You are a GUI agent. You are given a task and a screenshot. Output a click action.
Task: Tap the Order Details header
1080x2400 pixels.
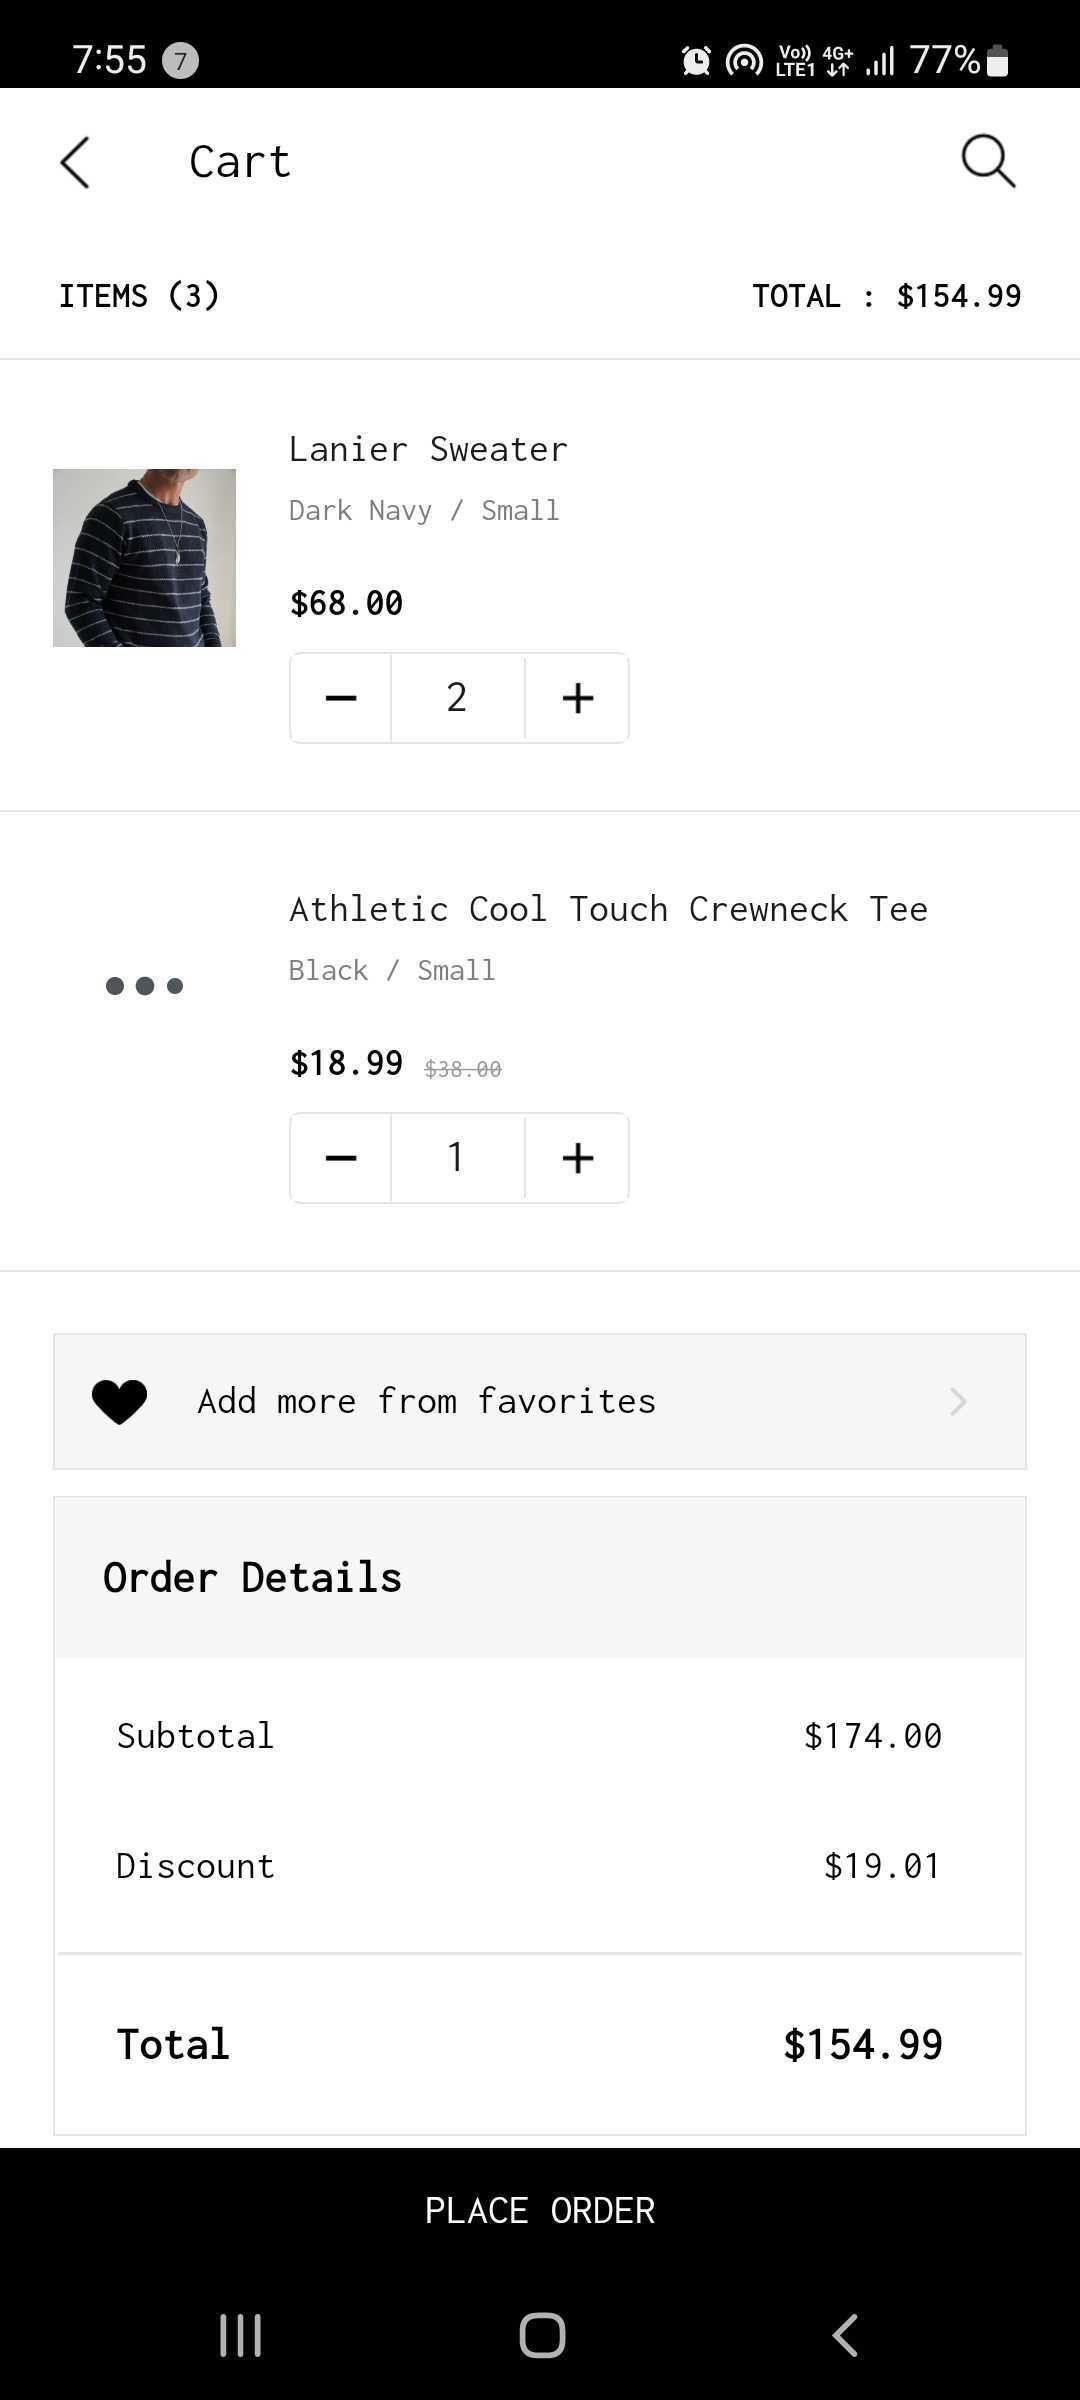coord(540,1578)
